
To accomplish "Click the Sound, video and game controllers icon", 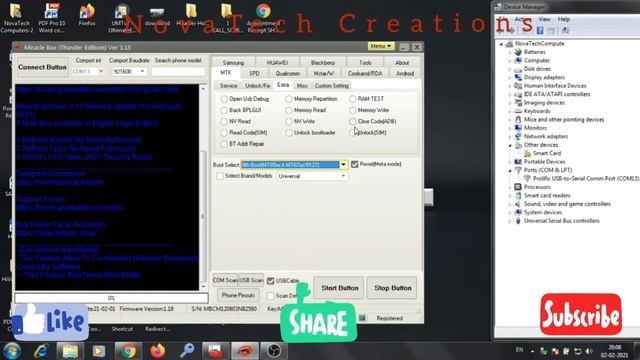I will click(x=518, y=204).
